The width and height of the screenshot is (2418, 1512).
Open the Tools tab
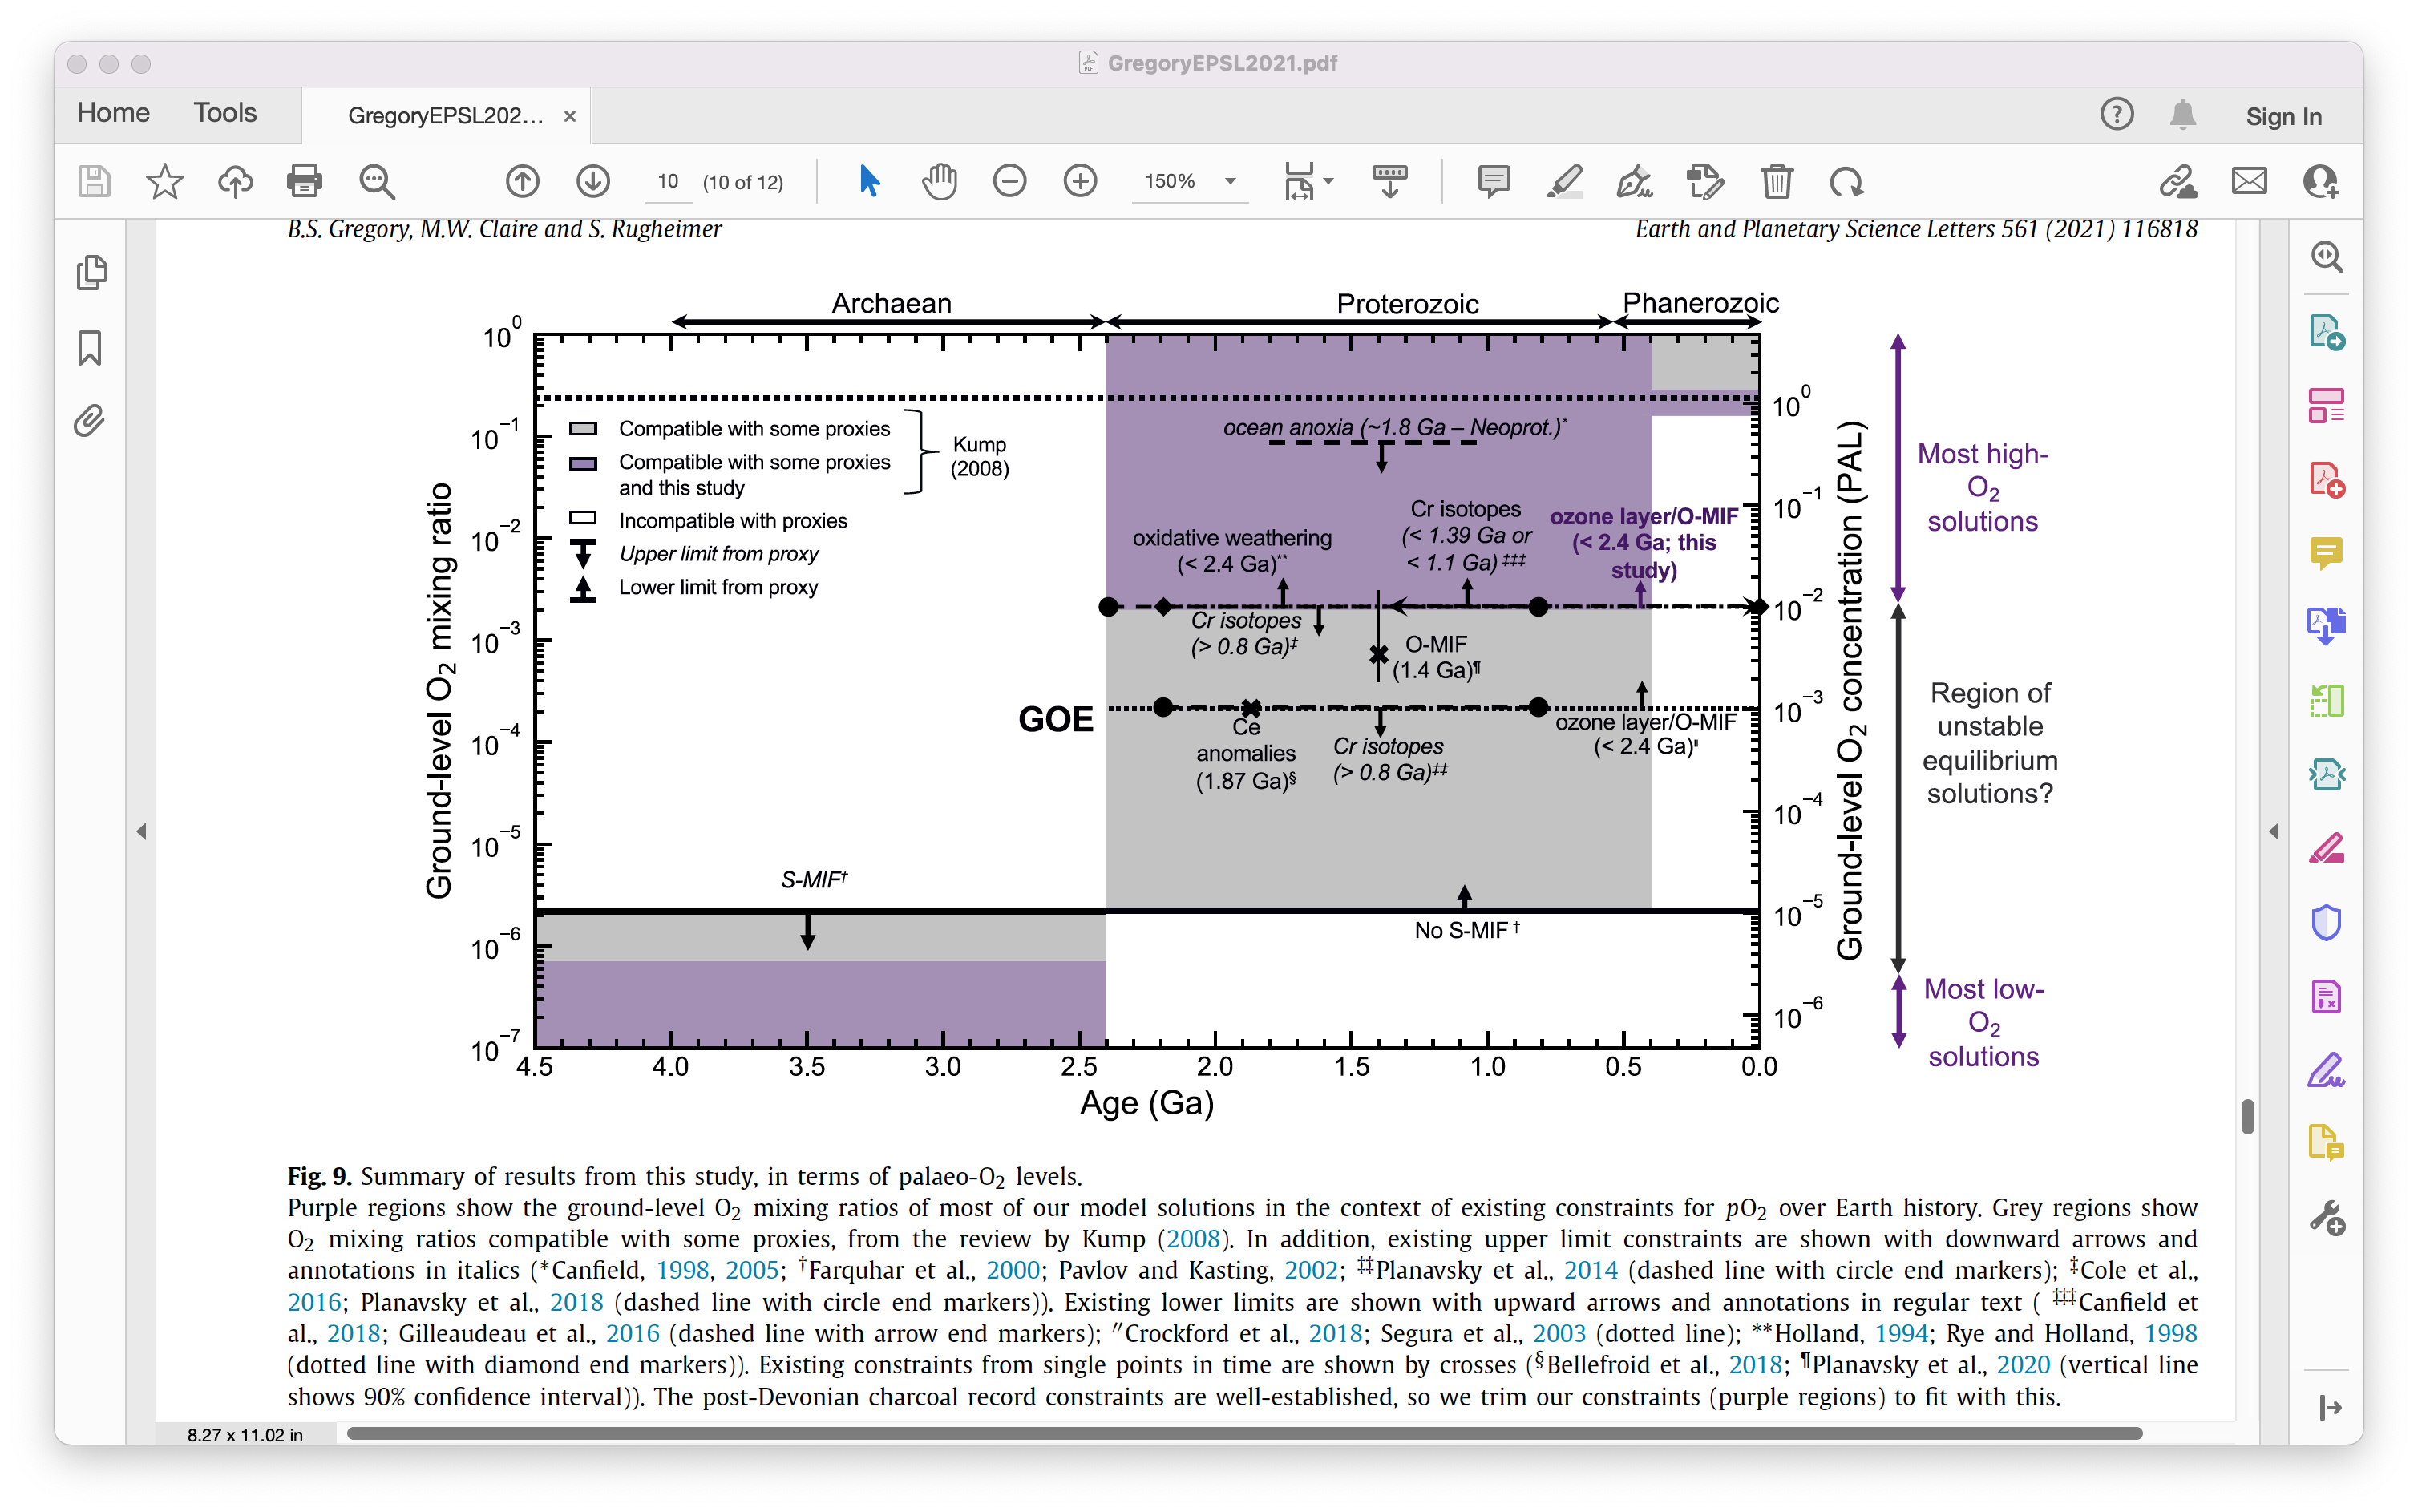click(225, 113)
